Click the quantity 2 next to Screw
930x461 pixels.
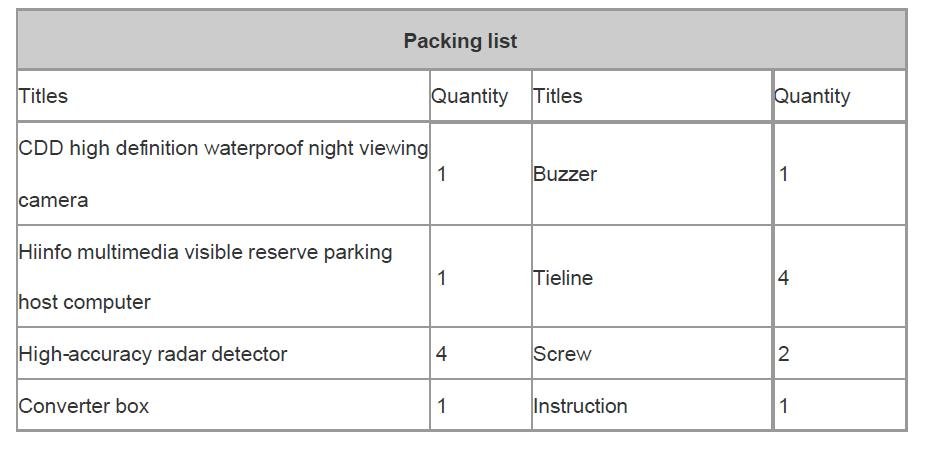click(784, 354)
